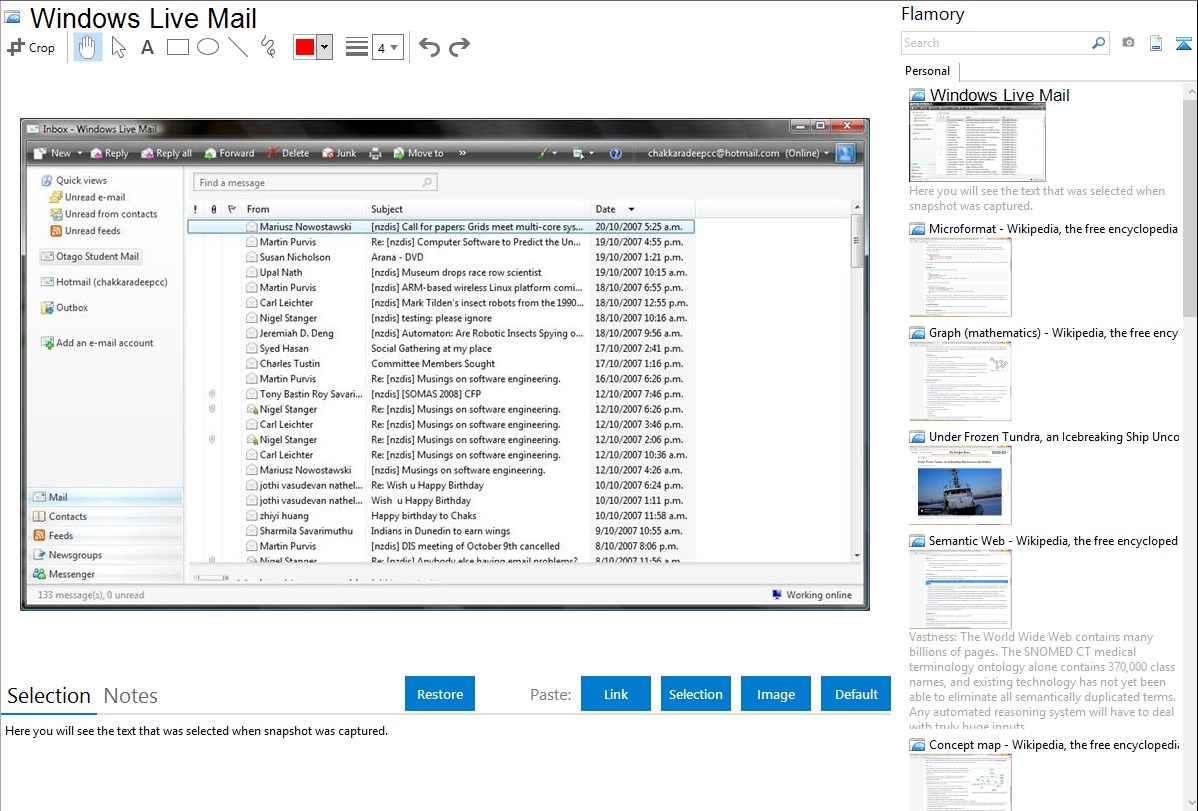
Task: Redo the last annotation
Action: tap(459, 47)
